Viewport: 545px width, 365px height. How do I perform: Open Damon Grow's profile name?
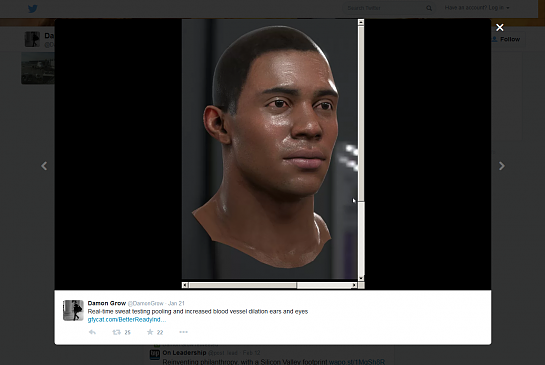[107, 303]
